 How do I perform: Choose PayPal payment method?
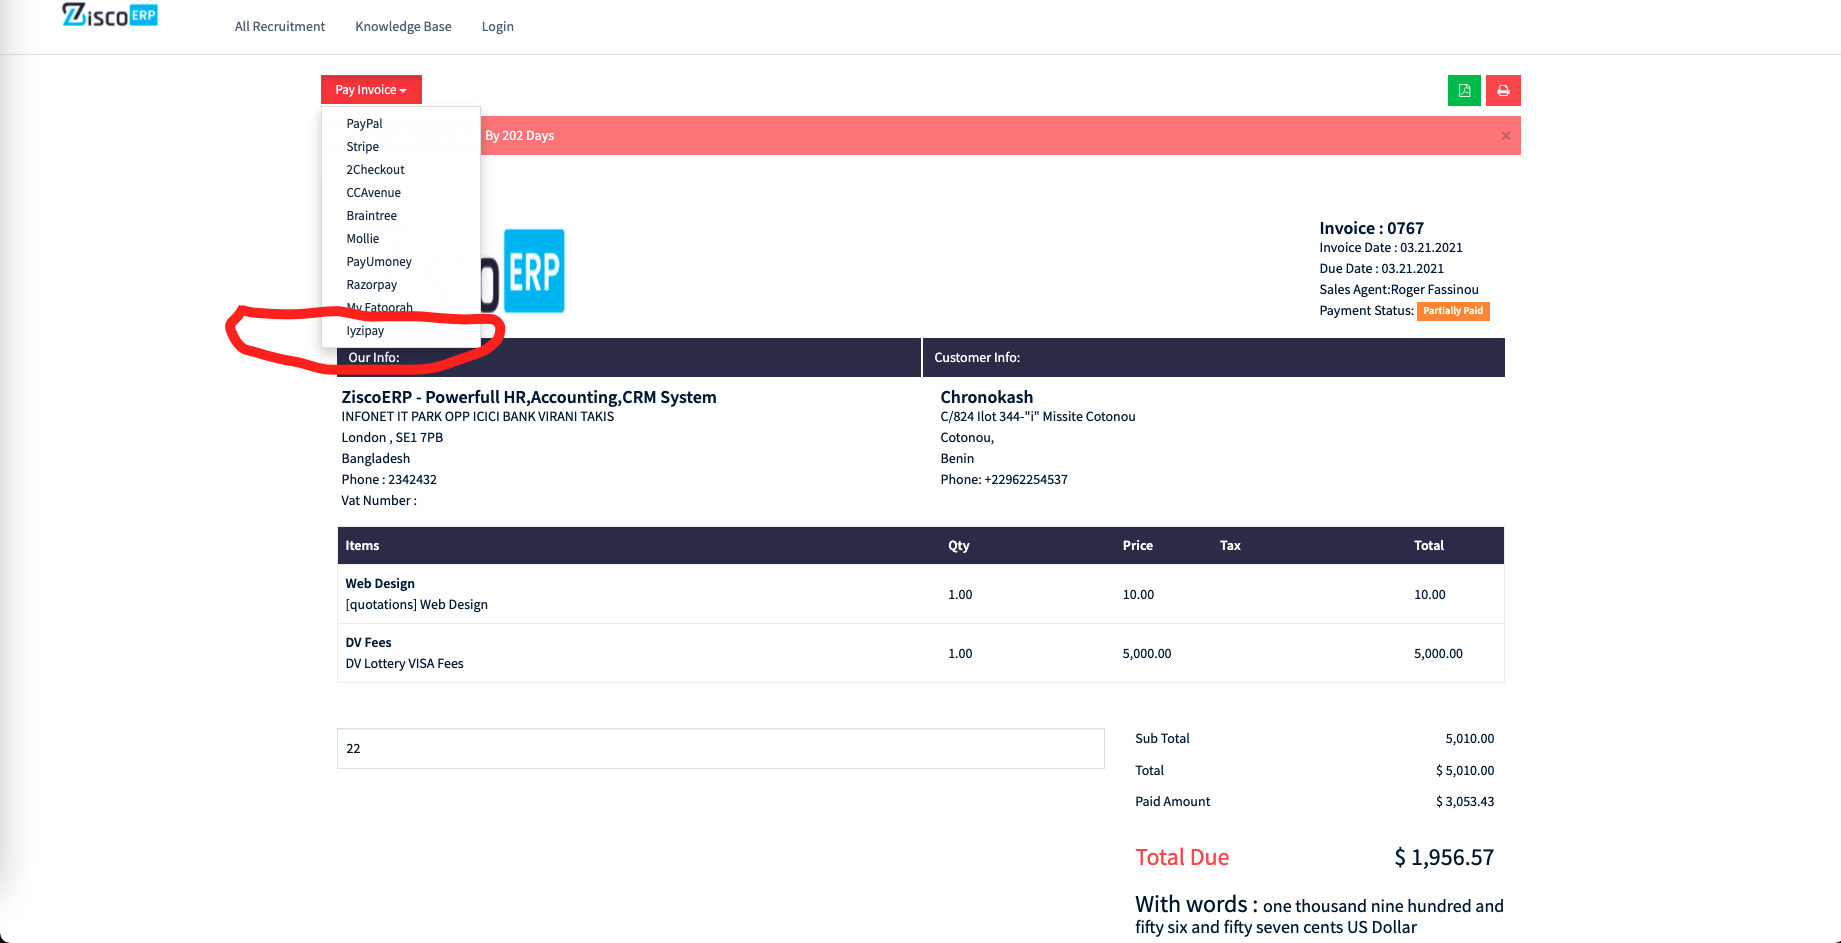[364, 123]
